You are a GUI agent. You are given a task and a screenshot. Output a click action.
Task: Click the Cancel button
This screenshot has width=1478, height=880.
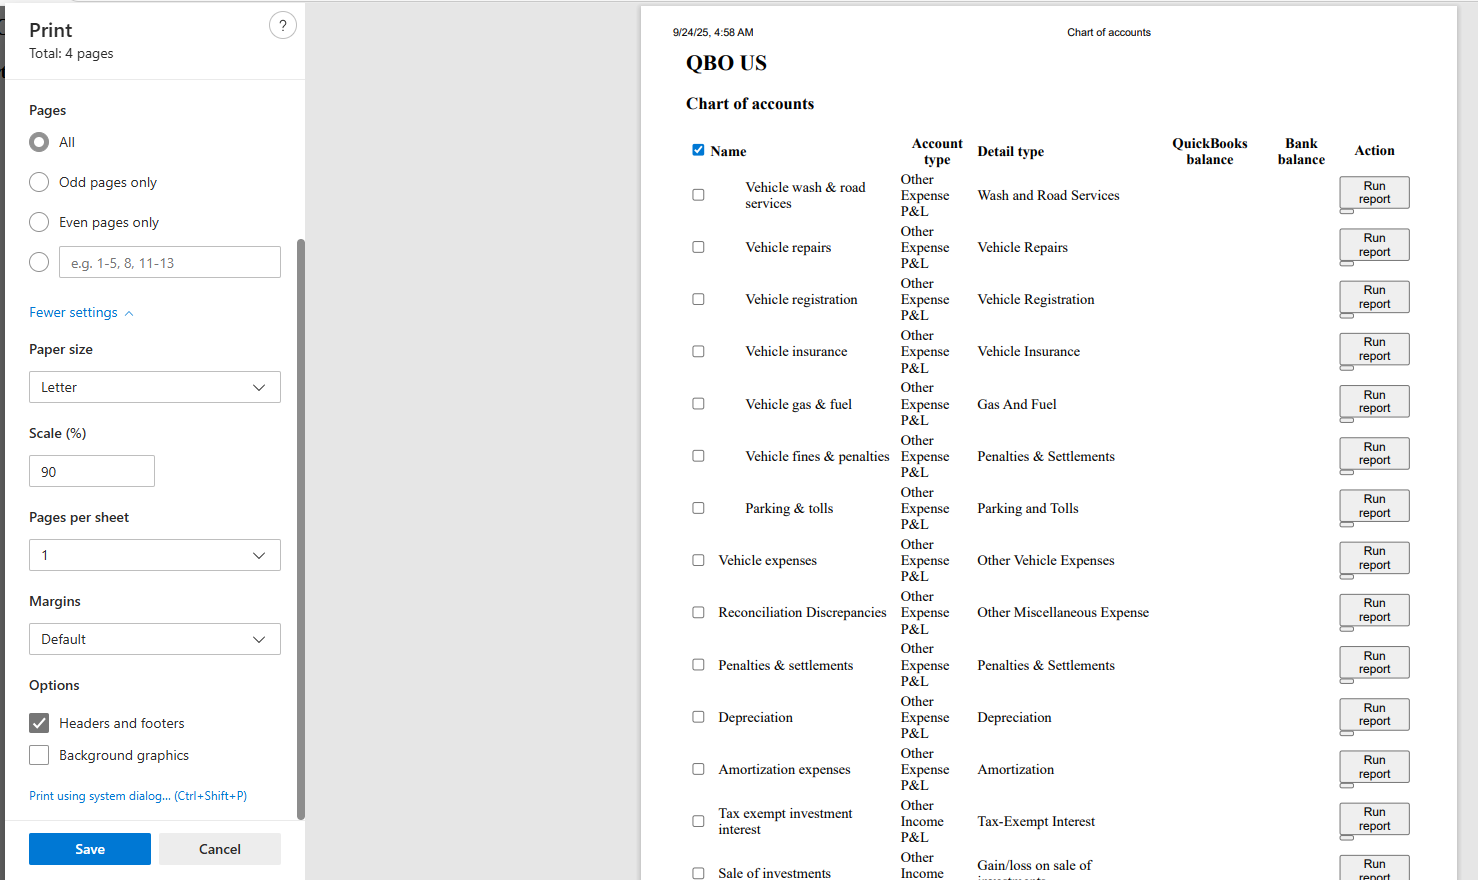tap(220, 849)
